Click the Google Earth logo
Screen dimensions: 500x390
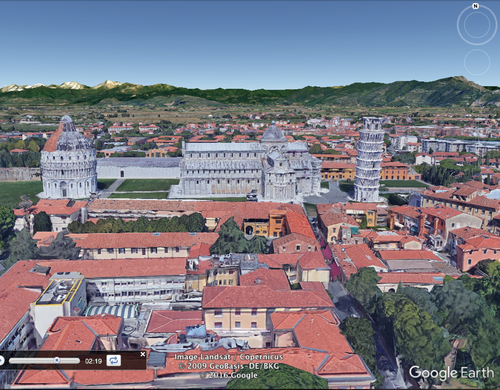(451, 373)
